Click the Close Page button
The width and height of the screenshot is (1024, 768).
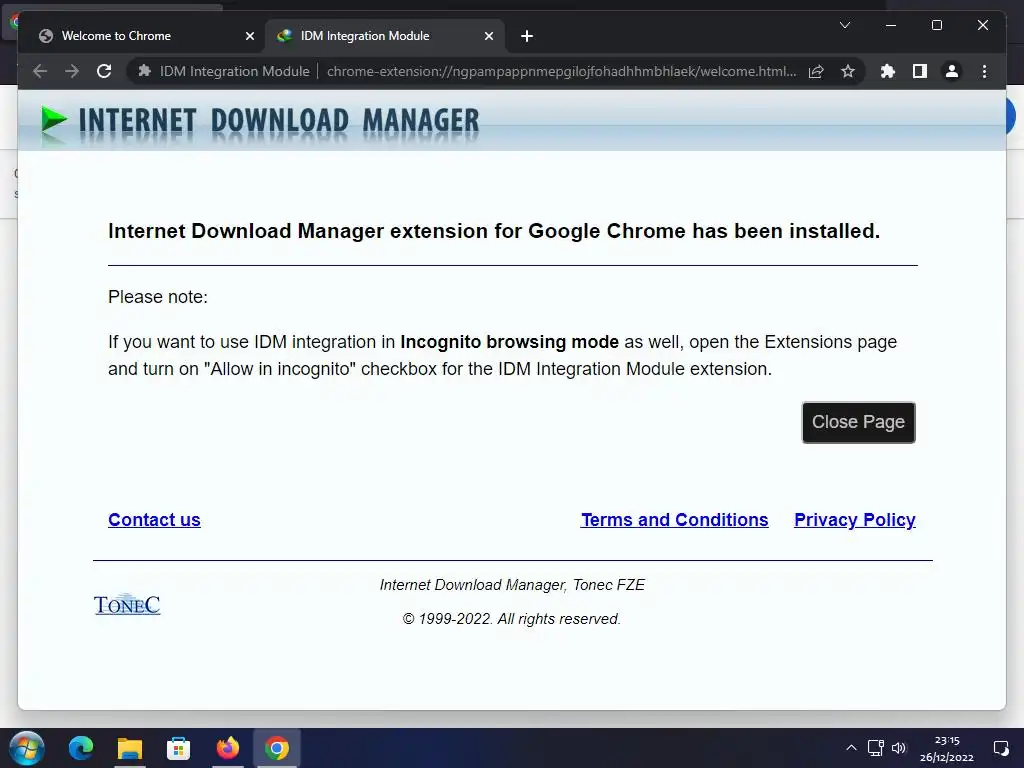point(858,422)
